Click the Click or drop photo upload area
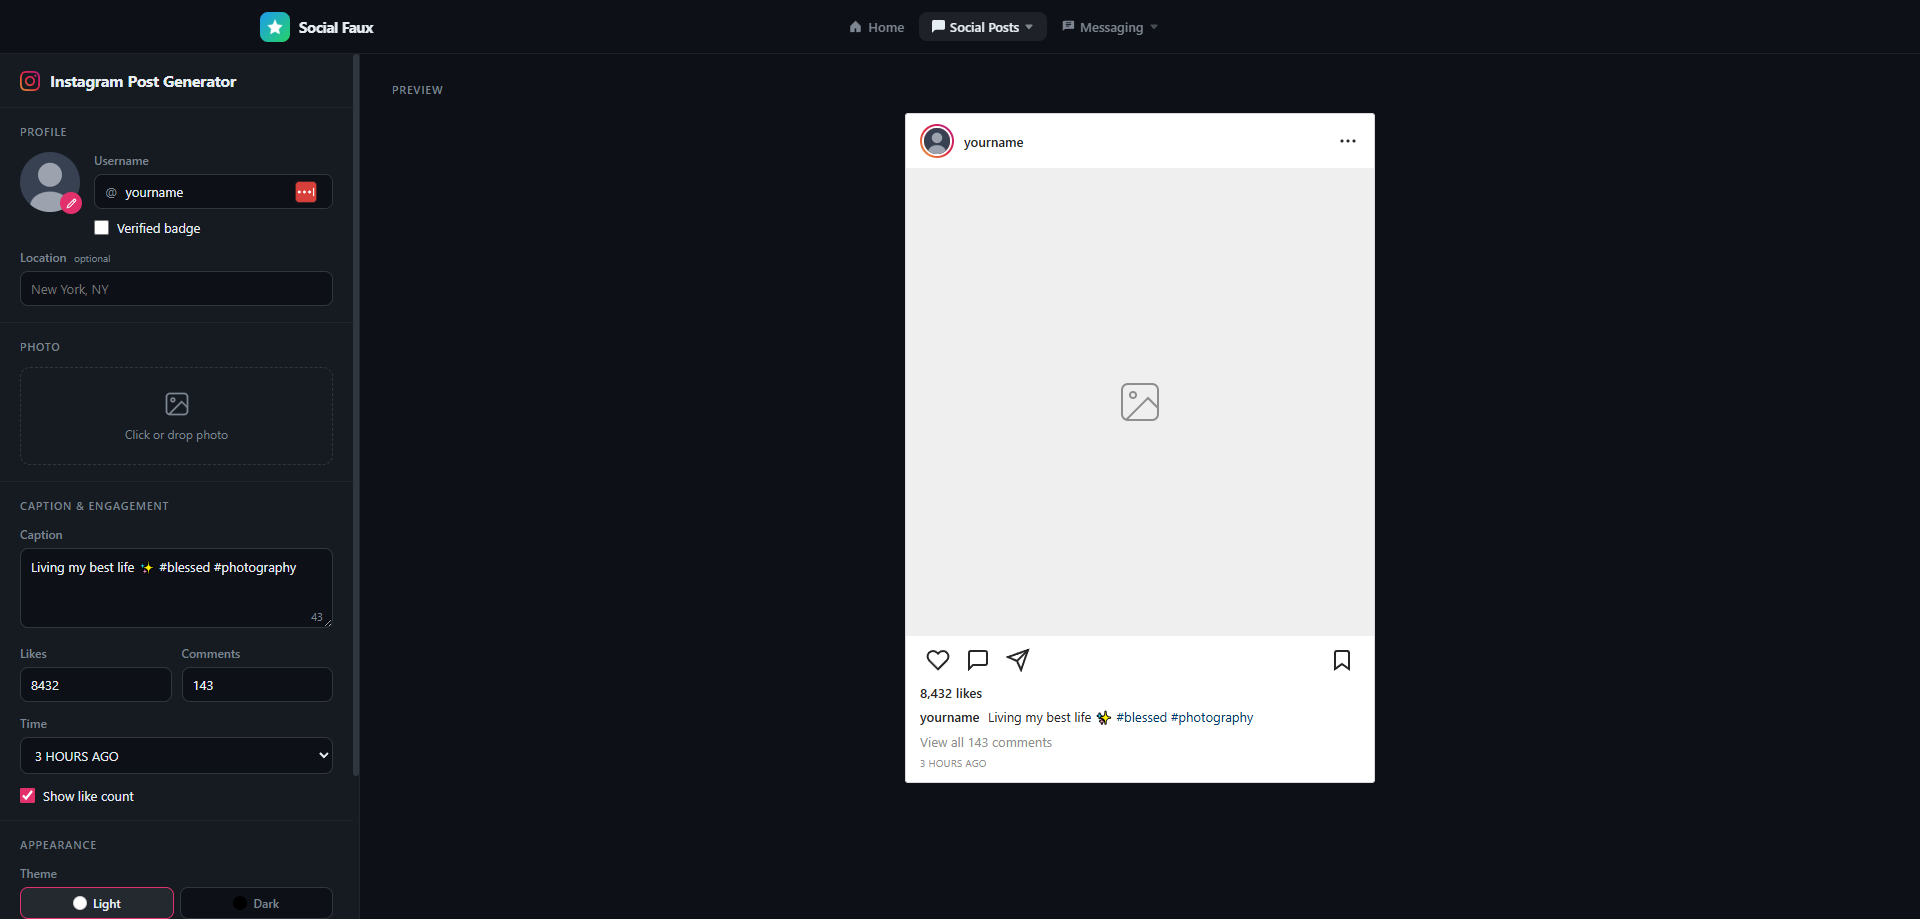The width and height of the screenshot is (1920, 919). click(x=176, y=416)
